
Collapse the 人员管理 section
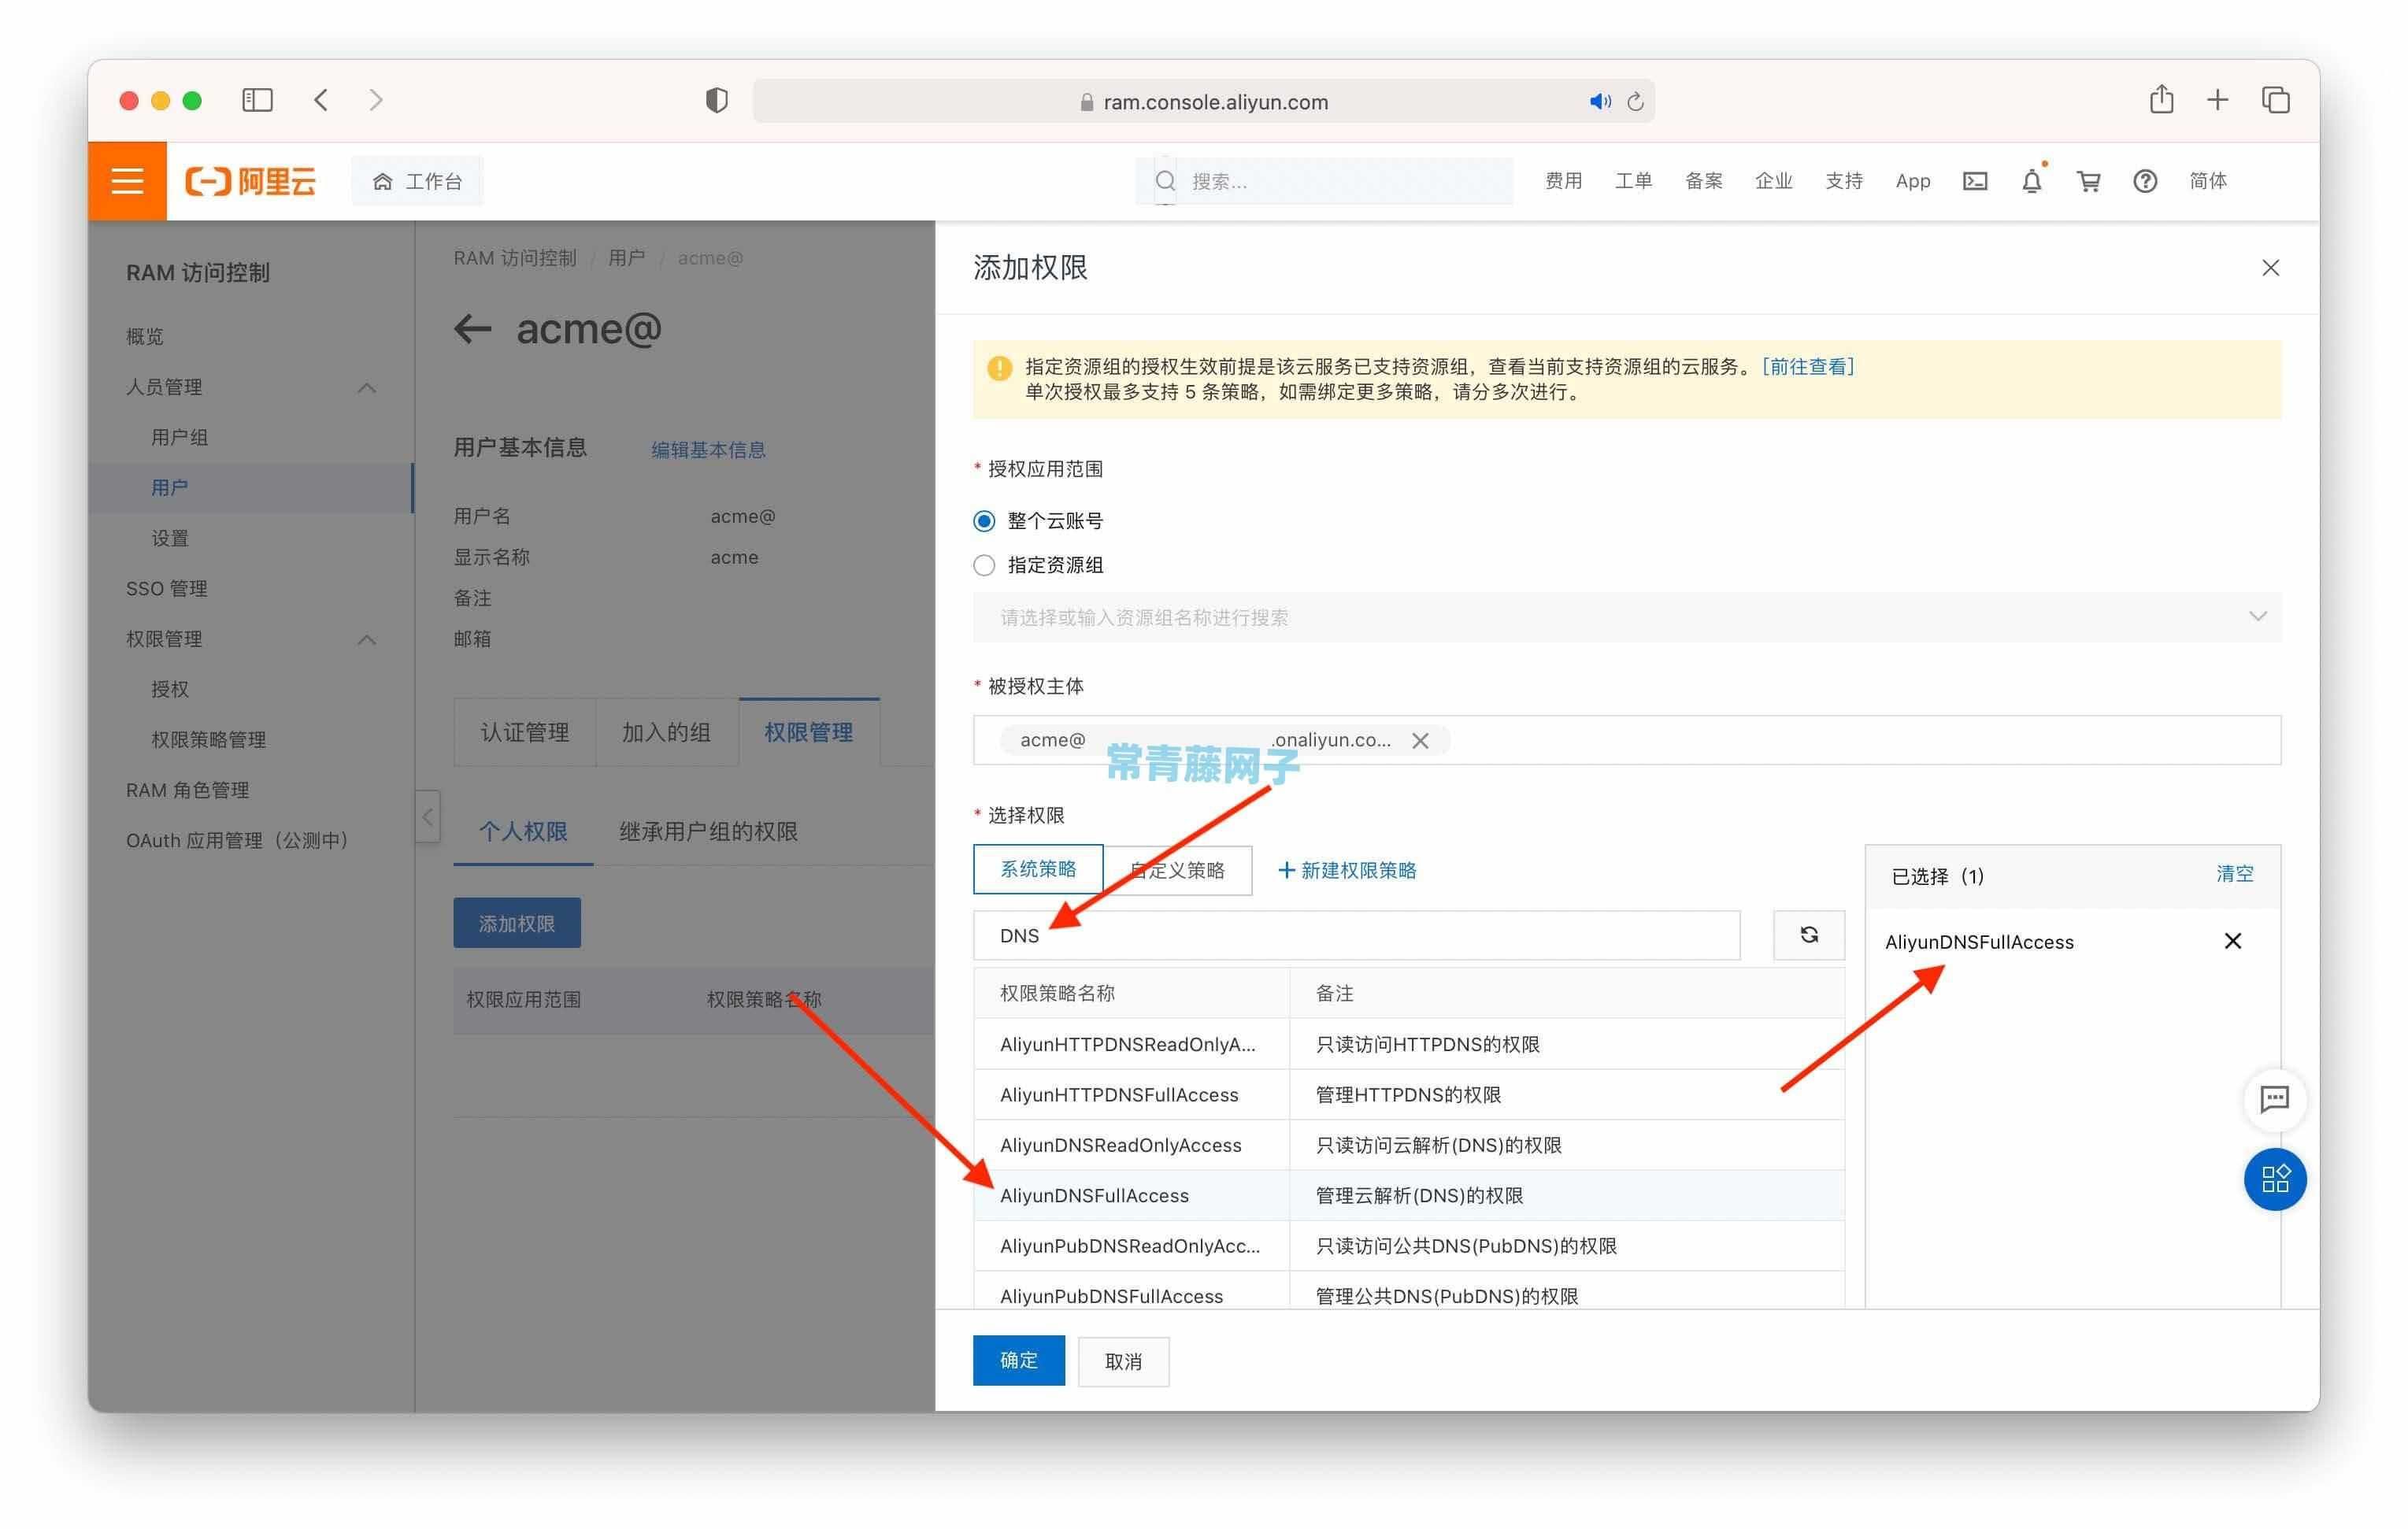click(366, 388)
